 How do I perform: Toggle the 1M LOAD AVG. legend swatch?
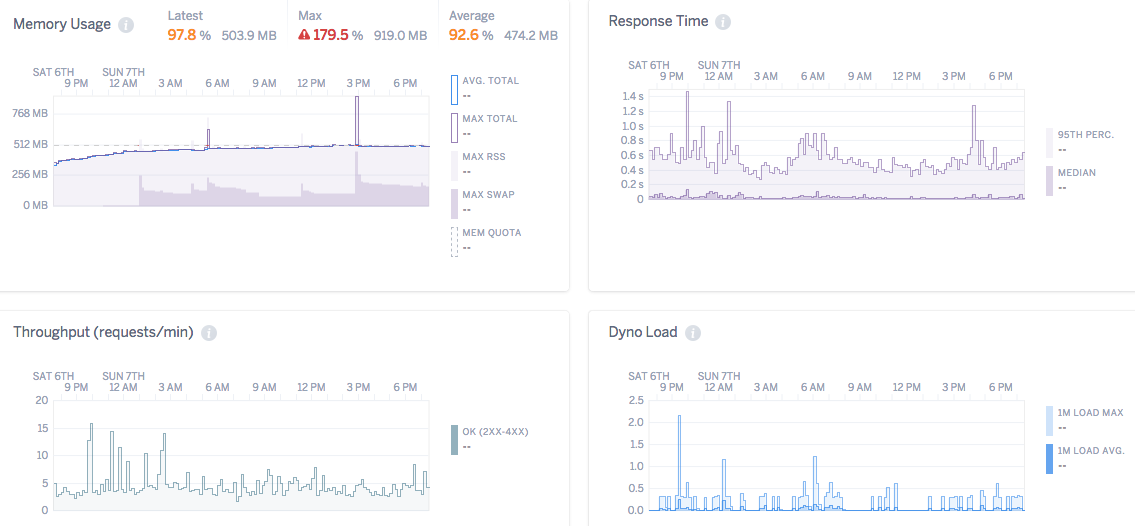[x=1050, y=459]
